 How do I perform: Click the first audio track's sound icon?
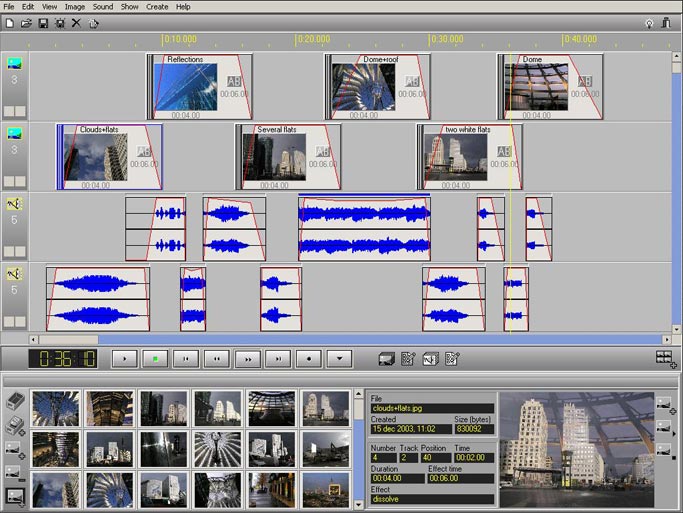[x=14, y=204]
